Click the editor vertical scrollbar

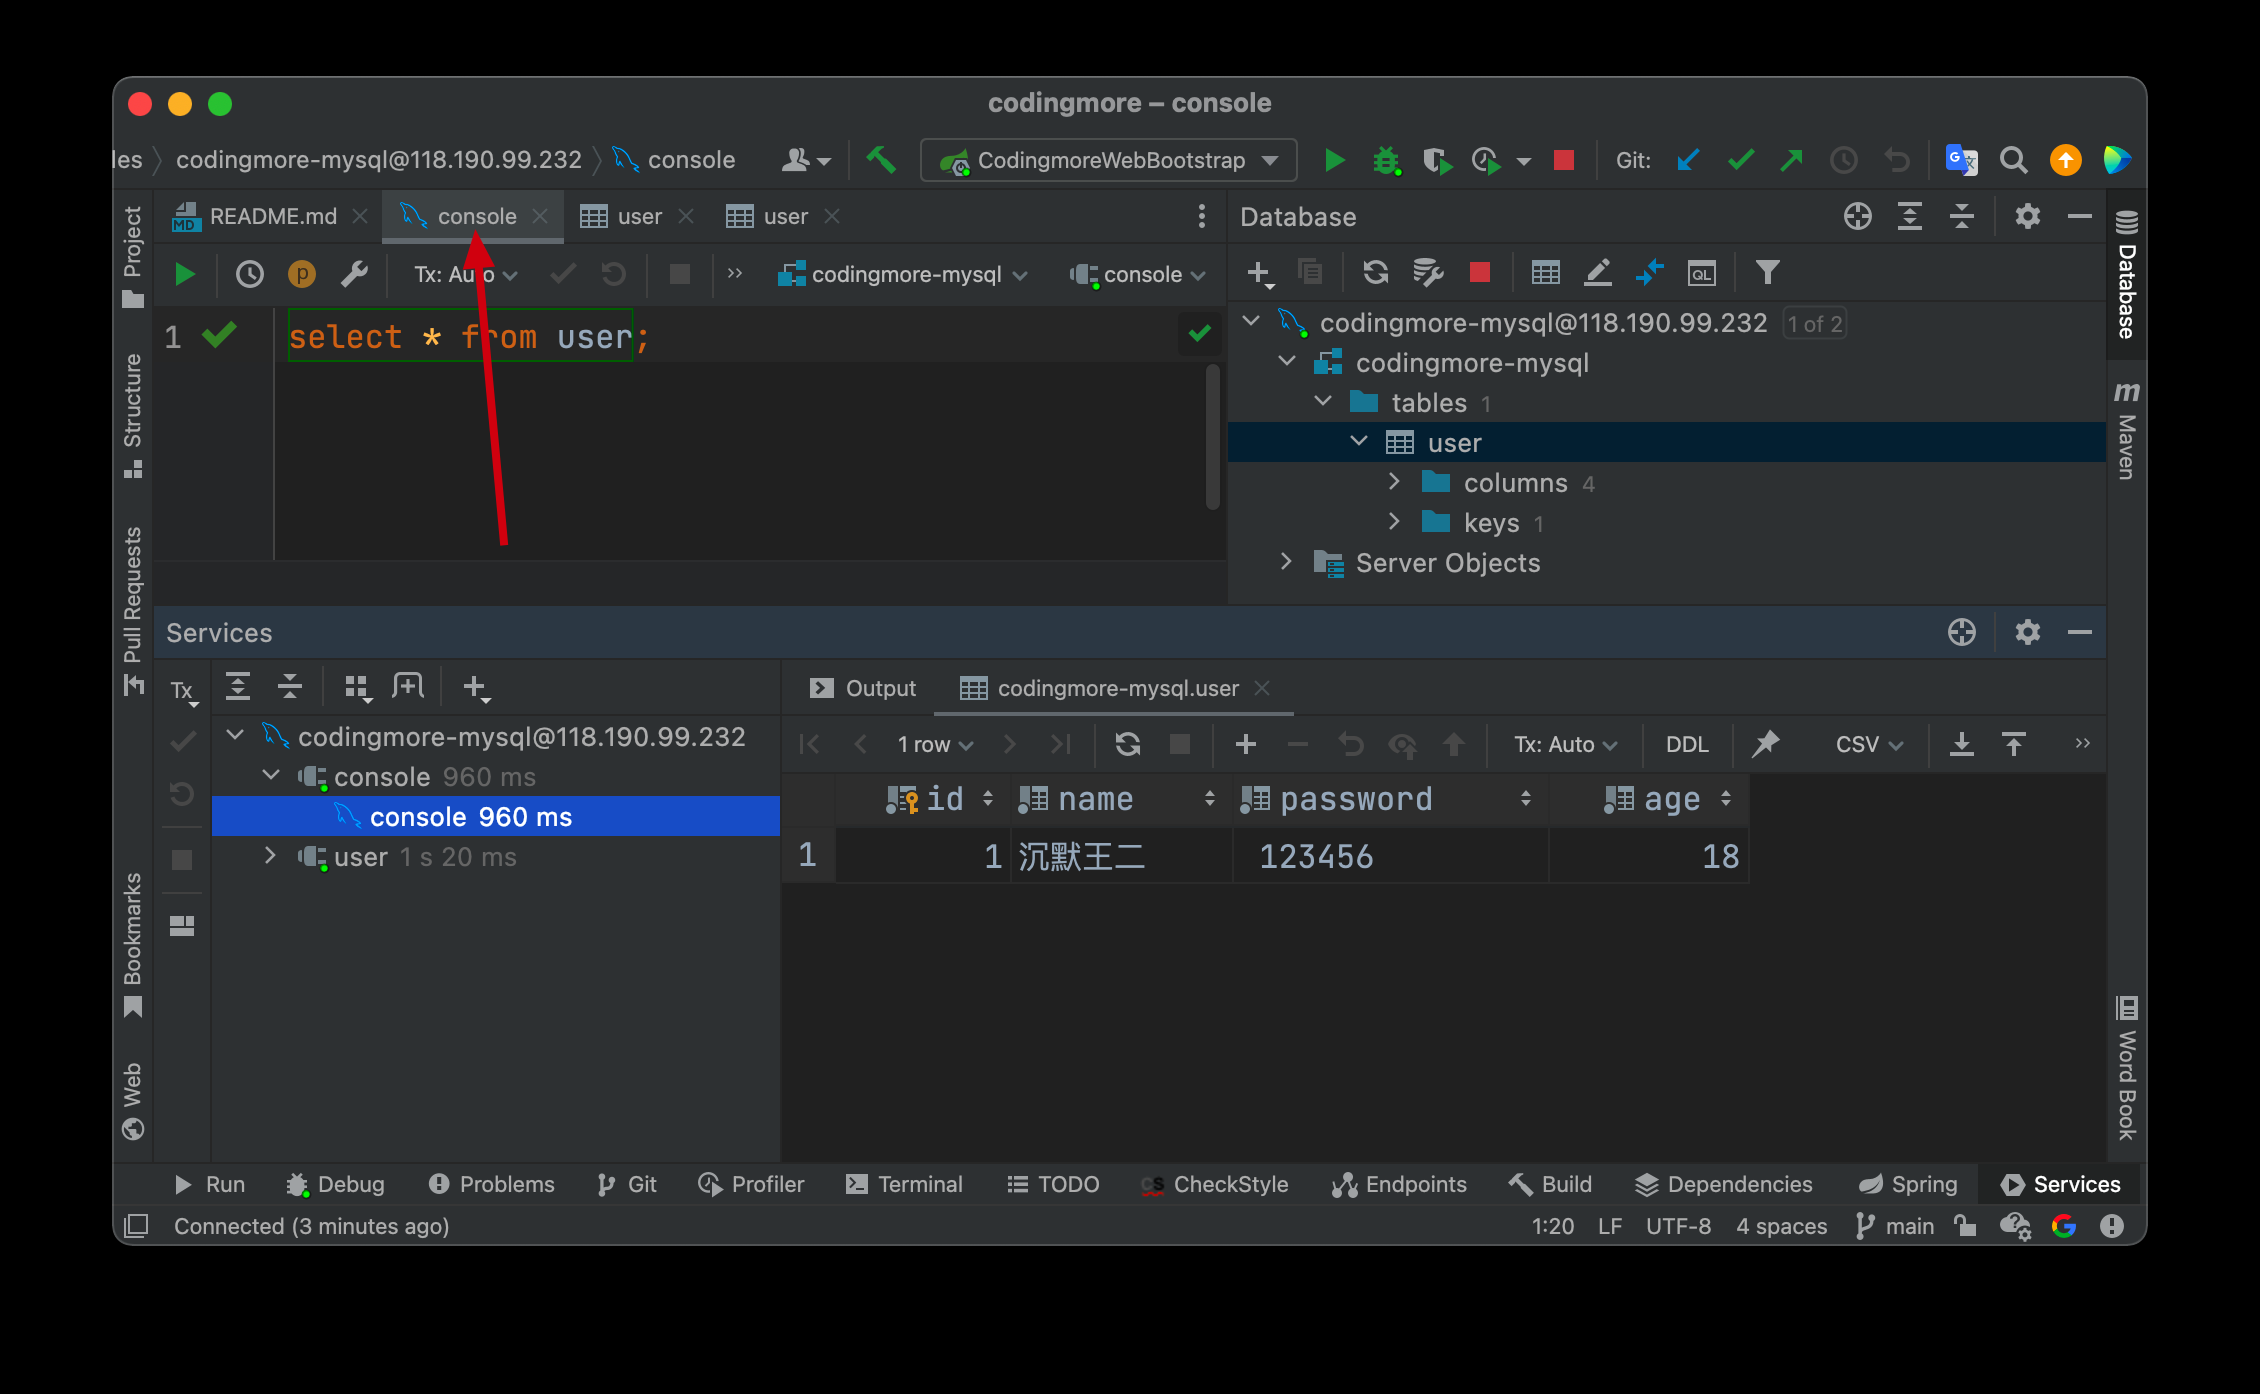click(x=1212, y=436)
